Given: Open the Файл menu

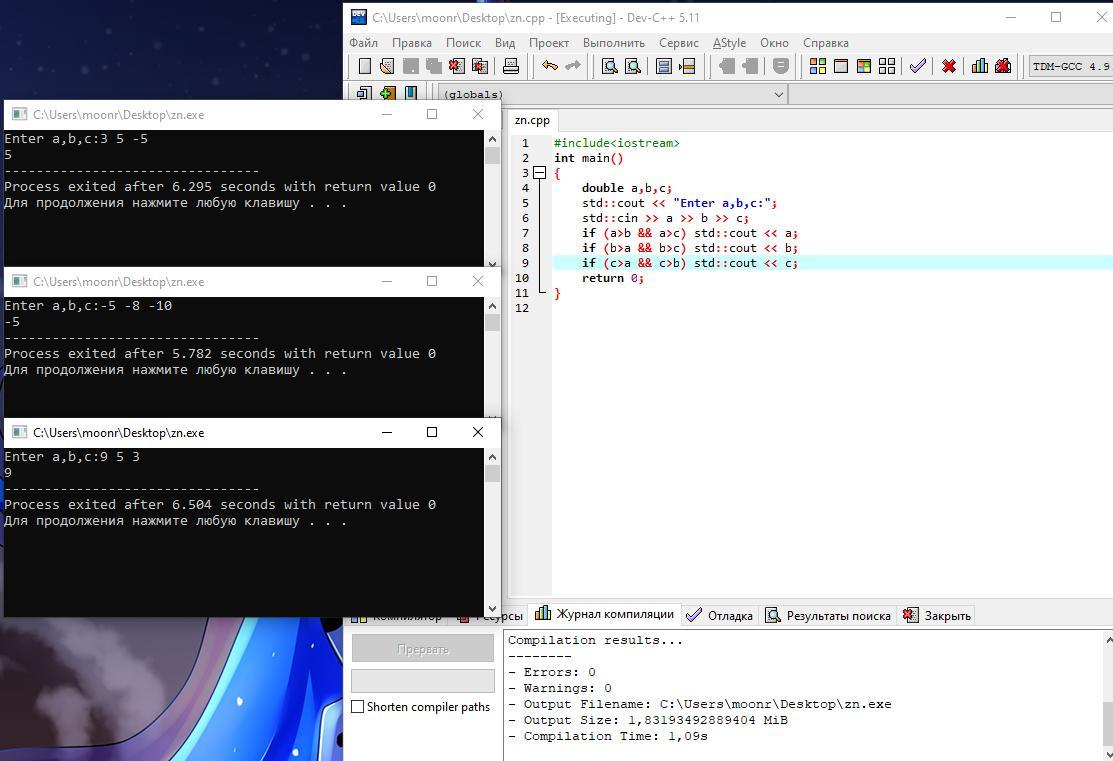Looking at the screenshot, I should click(363, 43).
